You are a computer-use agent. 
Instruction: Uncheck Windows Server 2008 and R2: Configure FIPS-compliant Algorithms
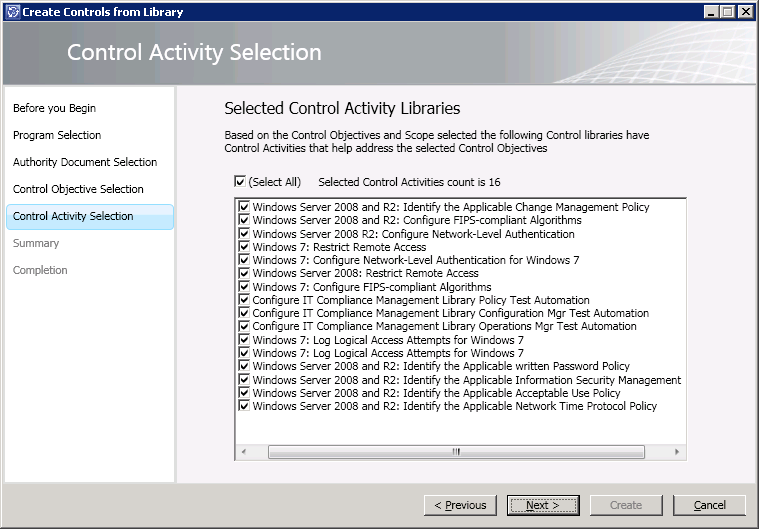(244, 220)
